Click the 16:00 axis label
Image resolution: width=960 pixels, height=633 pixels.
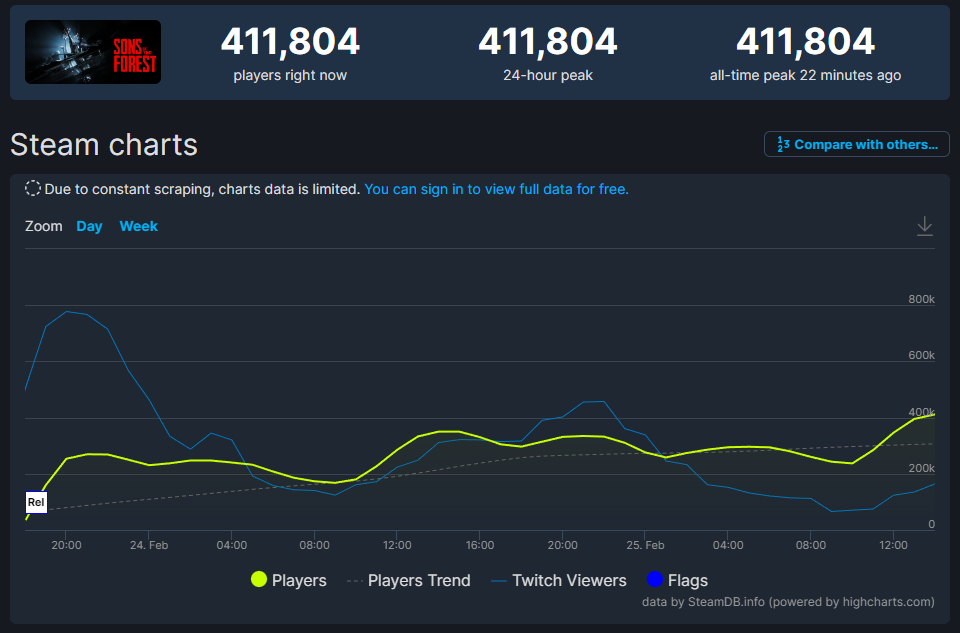[x=479, y=545]
